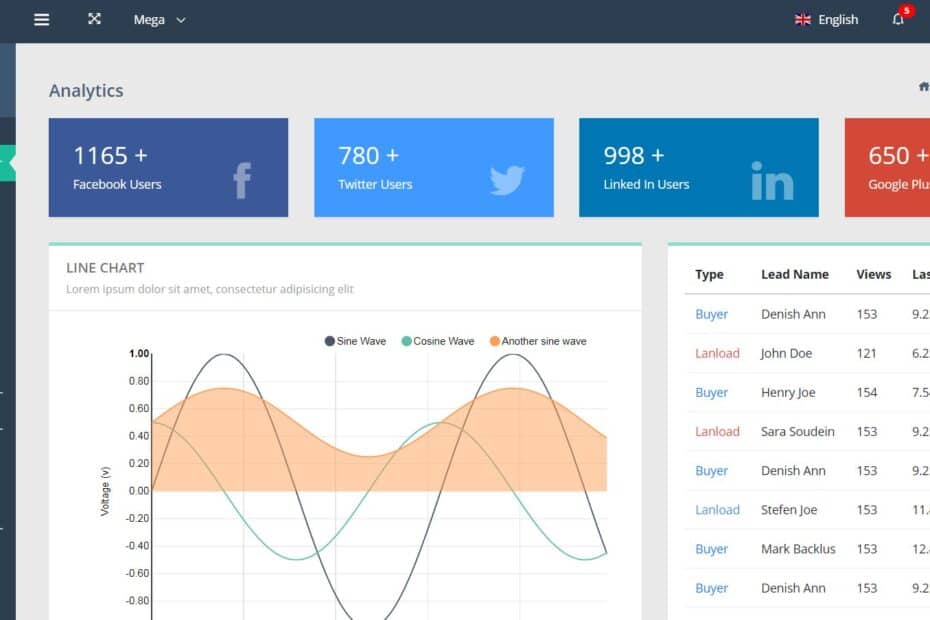Select the English language option

838,20
